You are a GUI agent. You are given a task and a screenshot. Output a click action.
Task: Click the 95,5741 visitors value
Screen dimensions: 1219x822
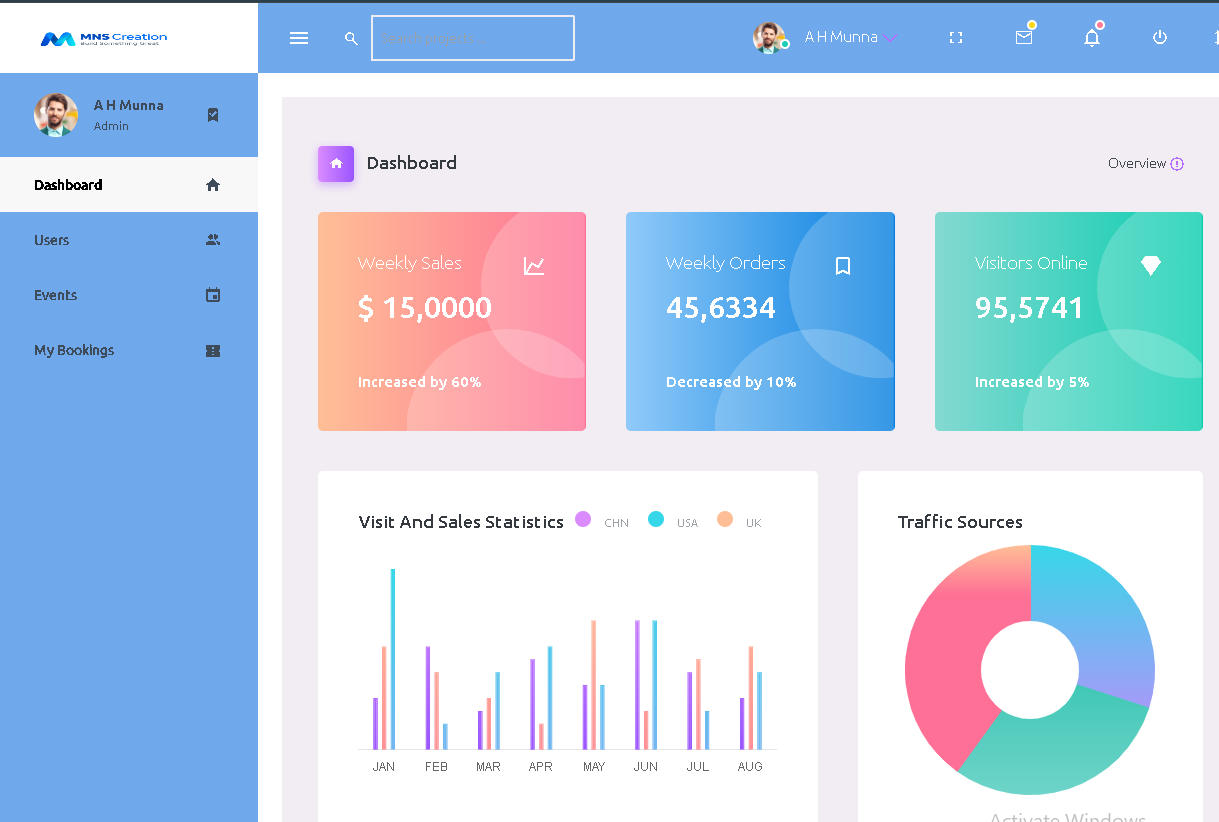click(x=1029, y=308)
